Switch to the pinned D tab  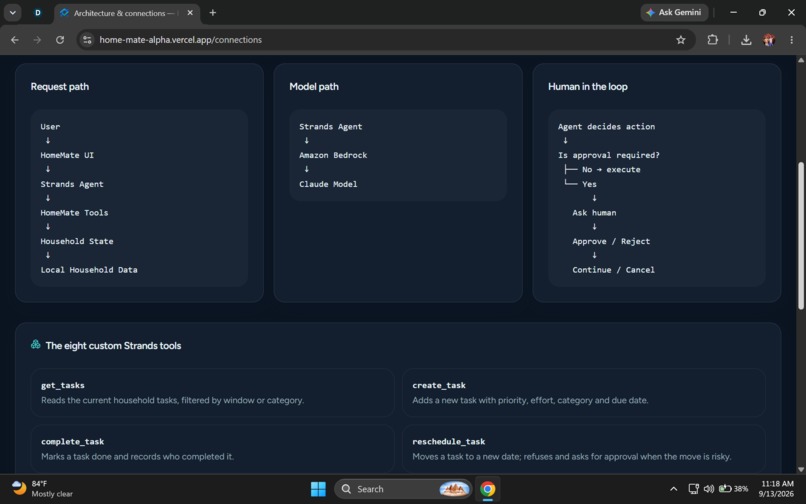(38, 13)
